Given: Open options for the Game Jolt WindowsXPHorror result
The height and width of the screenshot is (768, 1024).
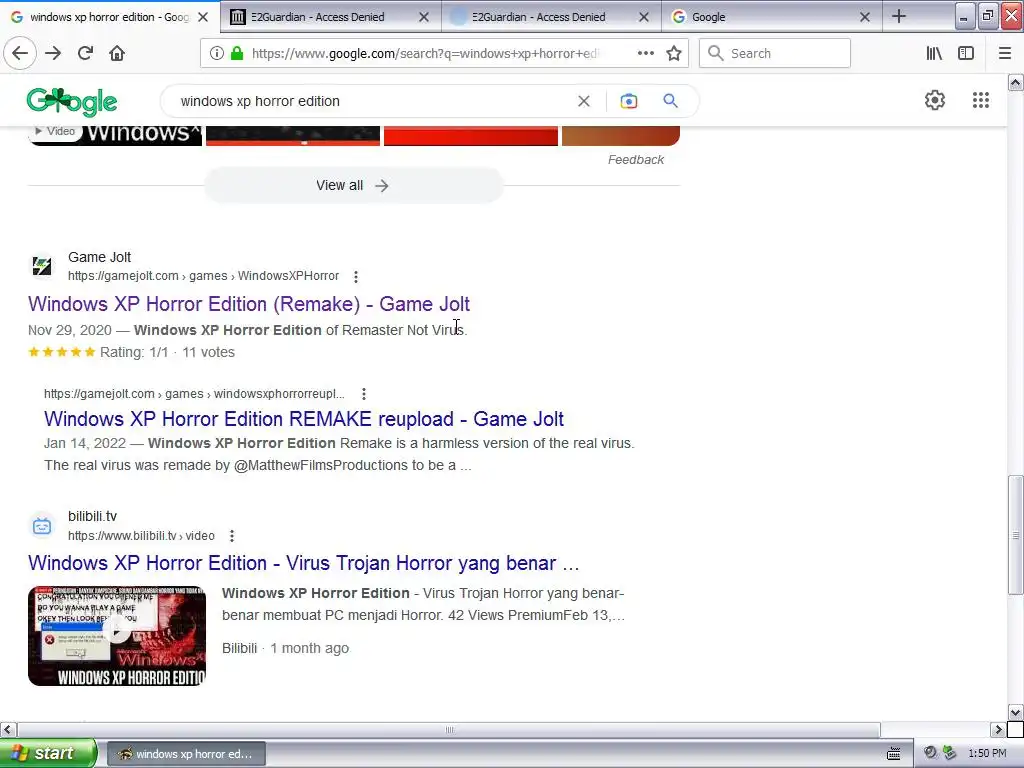Looking at the screenshot, I should (x=356, y=276).
